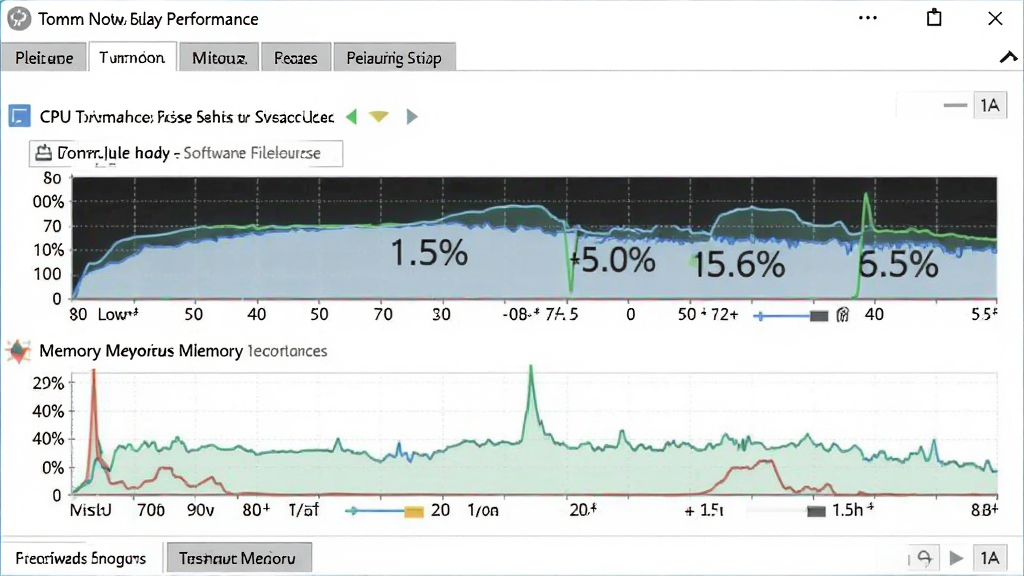Click the gray dash icon beside the upper 1A
This screenshot has height=576, width=1024.
pos(955,105)
